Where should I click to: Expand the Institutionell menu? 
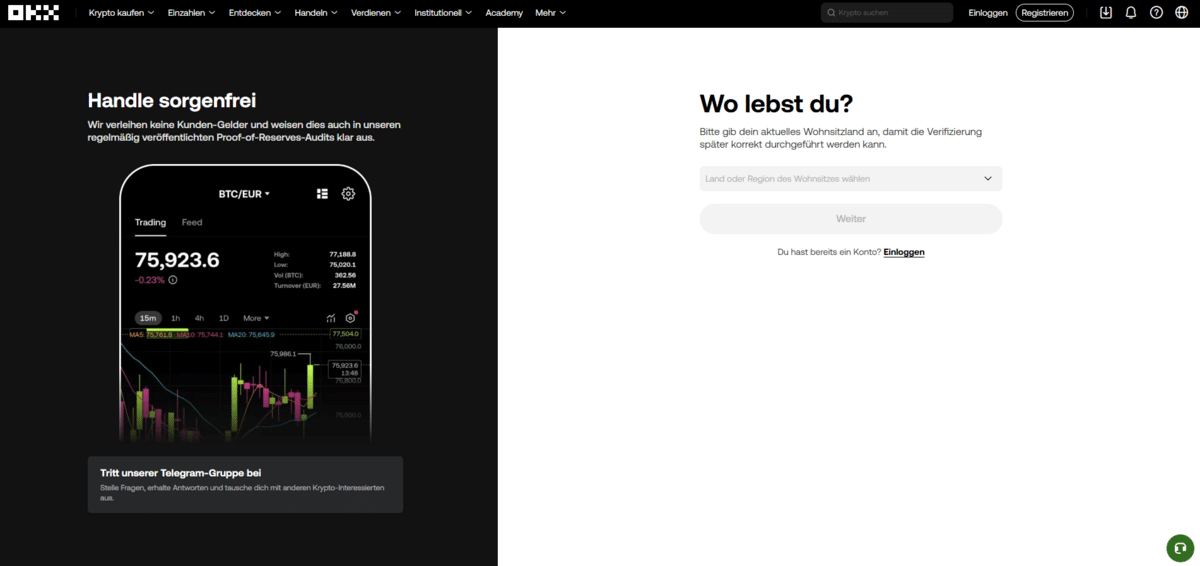pos(443,13)
